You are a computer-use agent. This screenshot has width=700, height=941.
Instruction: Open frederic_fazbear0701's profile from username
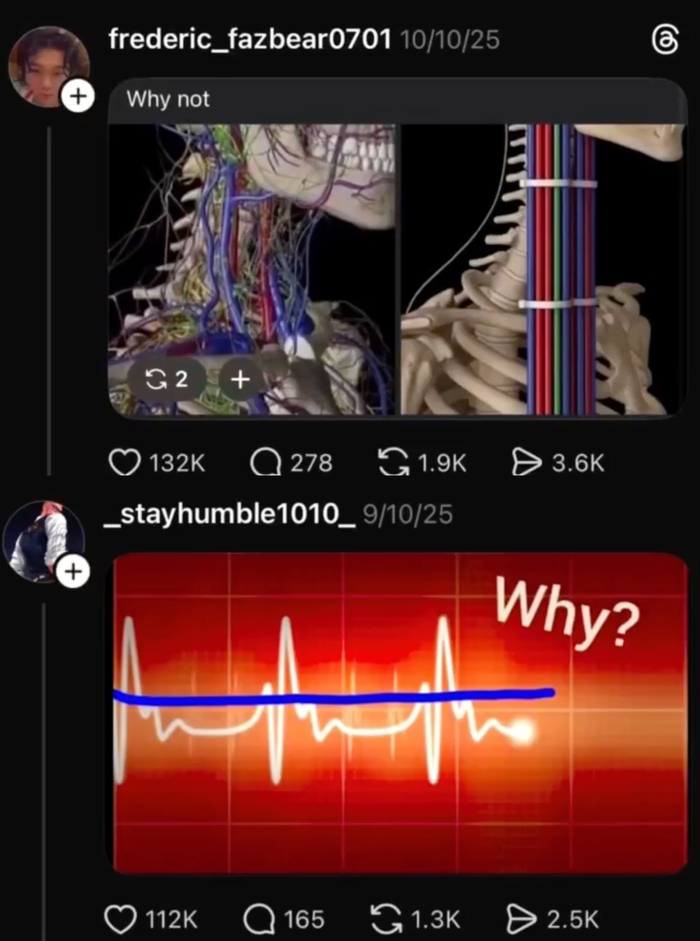click(250, 40)
